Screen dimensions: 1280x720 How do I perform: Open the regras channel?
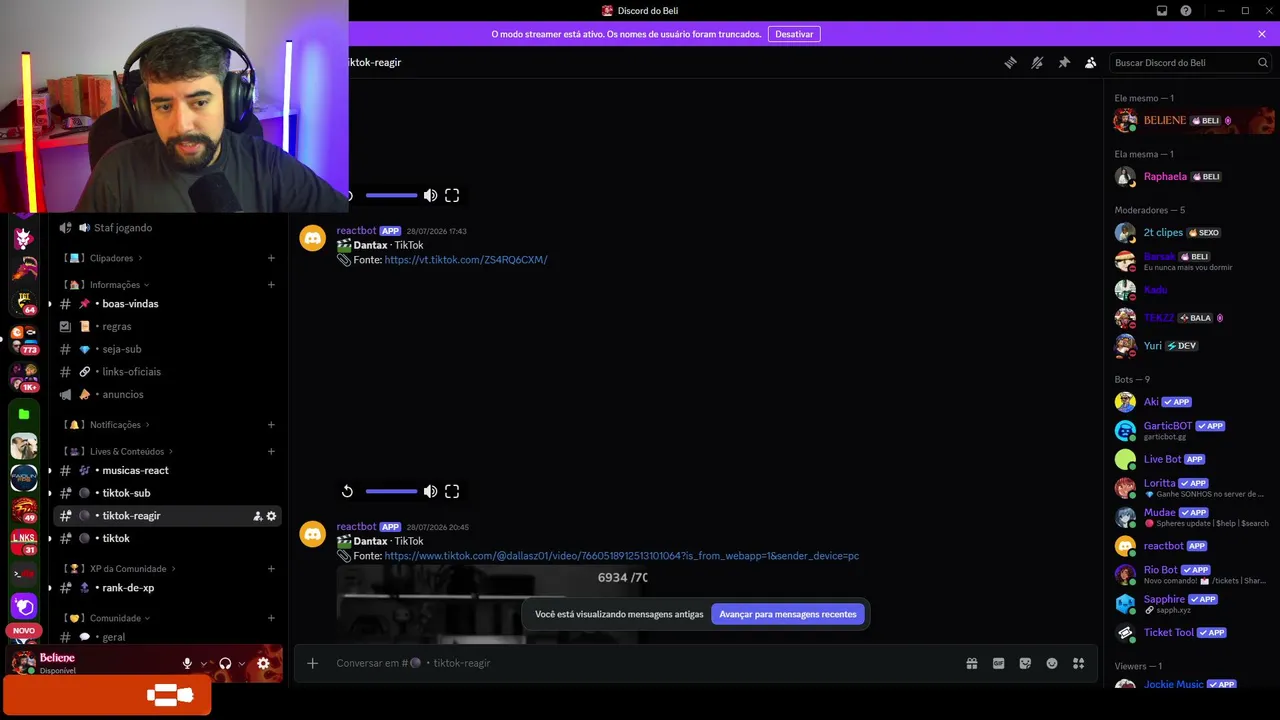[167, 327]
